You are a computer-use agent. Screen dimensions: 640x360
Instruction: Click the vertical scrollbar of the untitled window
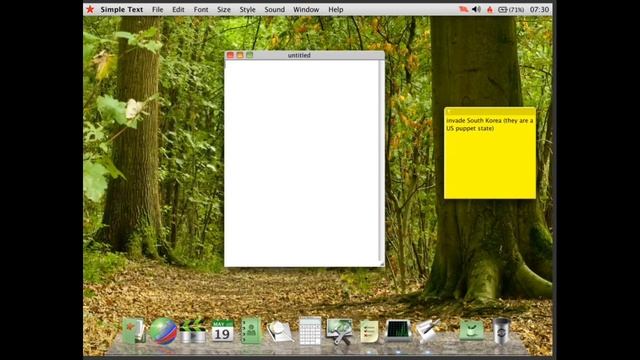tap(382, 161)
